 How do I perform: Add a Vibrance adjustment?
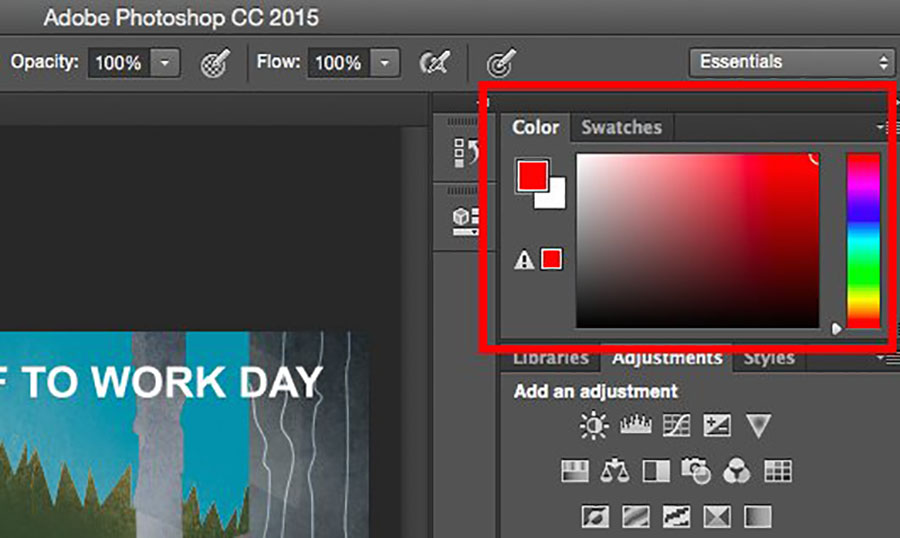[x=758, y=427]
